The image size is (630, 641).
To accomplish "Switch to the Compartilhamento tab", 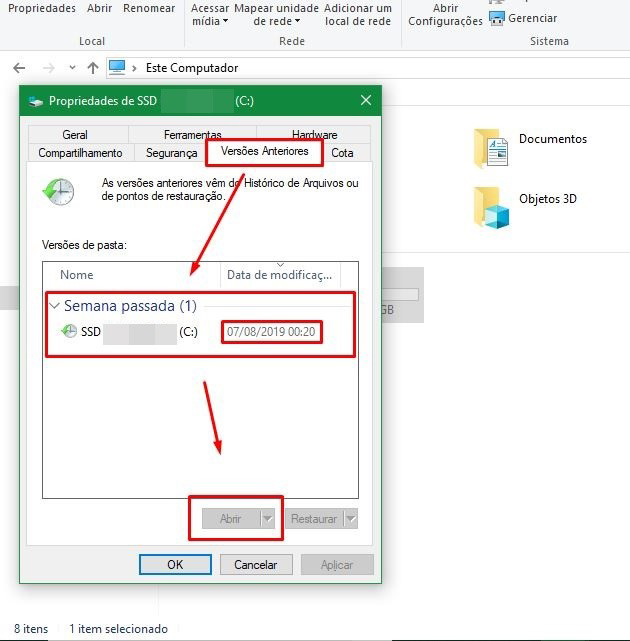I will [x=80, y=153].
